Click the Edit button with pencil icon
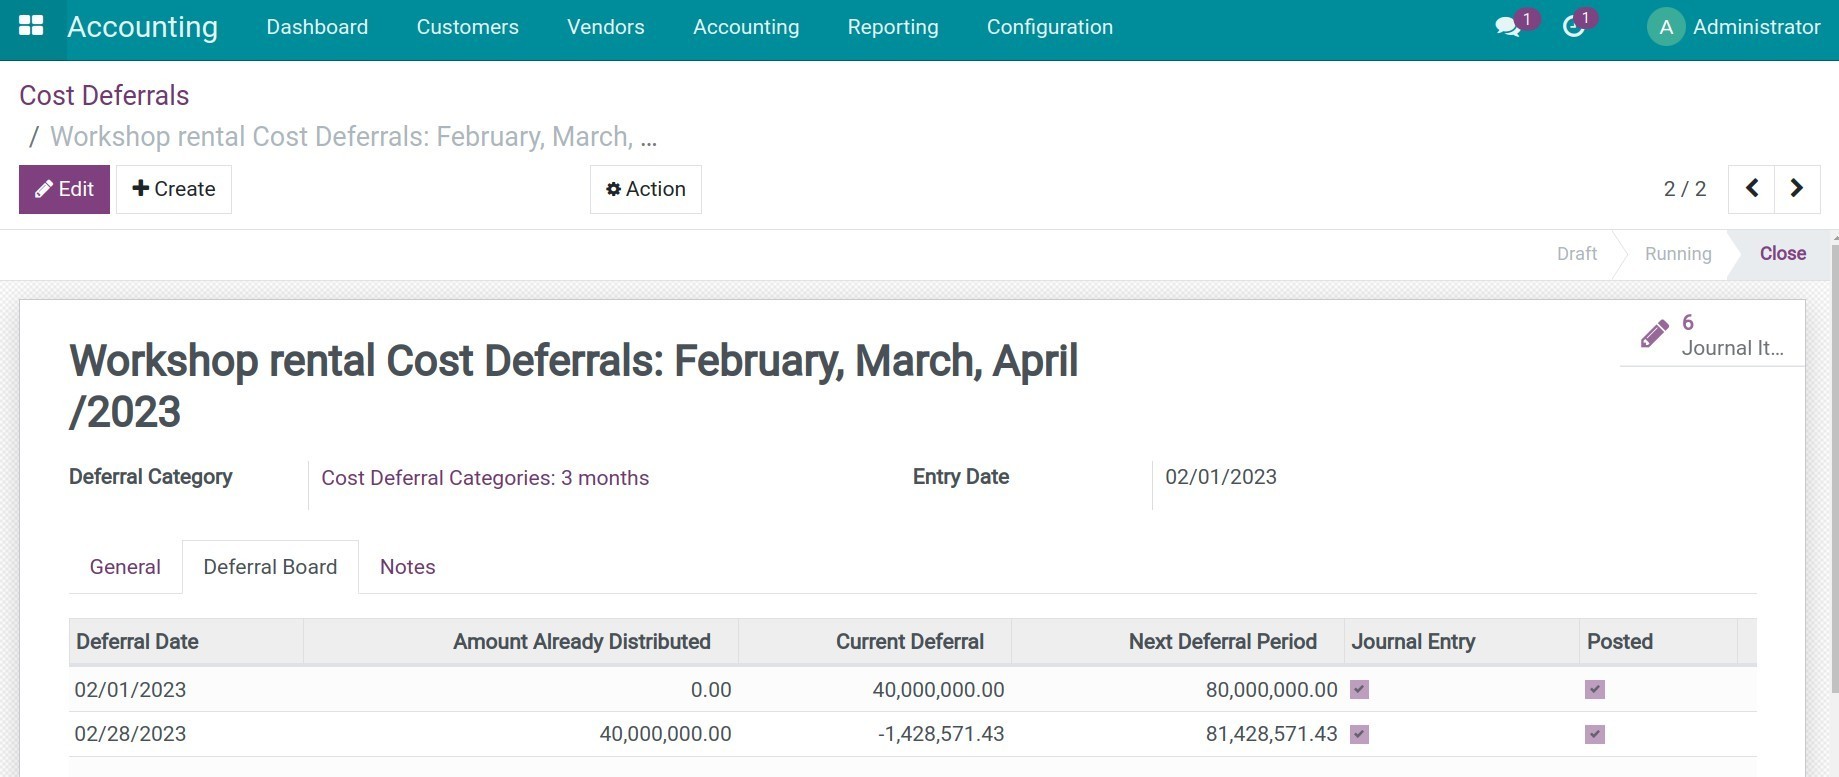This screenshot has width=1839, height=777. pos(64,189)
